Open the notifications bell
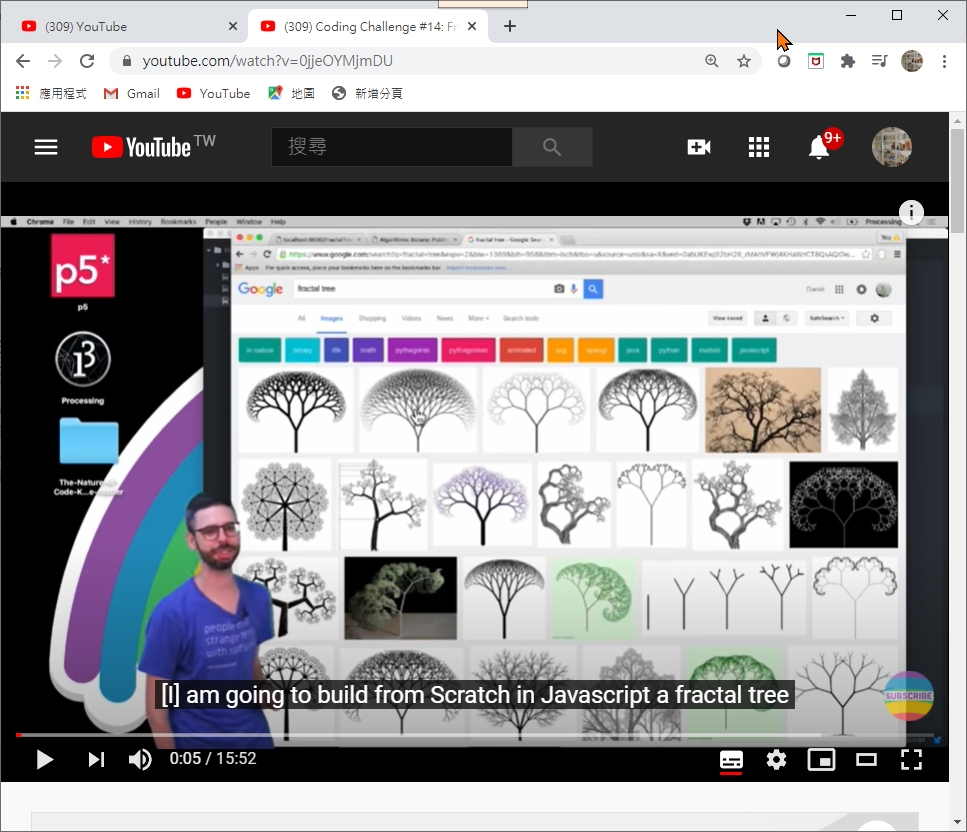The height and width of the screenshot is (832, 967). tap(819, 147)
